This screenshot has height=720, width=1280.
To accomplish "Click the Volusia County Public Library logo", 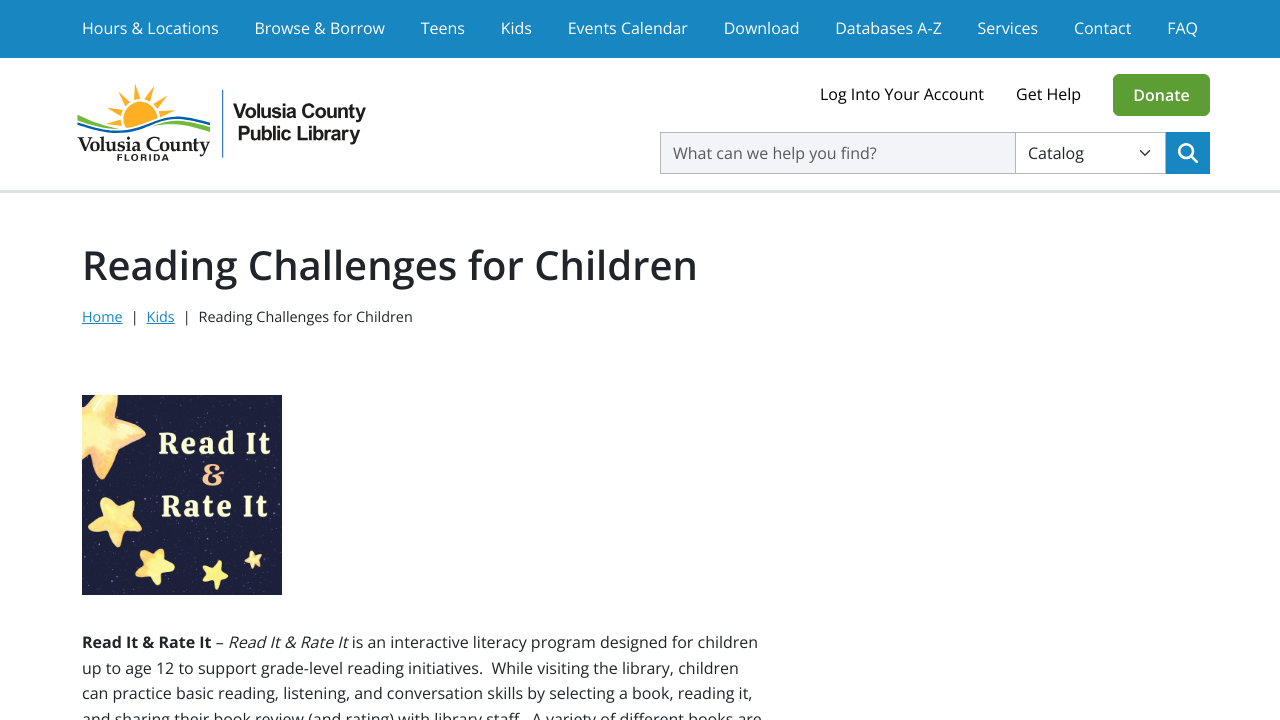I will (222, 122).
